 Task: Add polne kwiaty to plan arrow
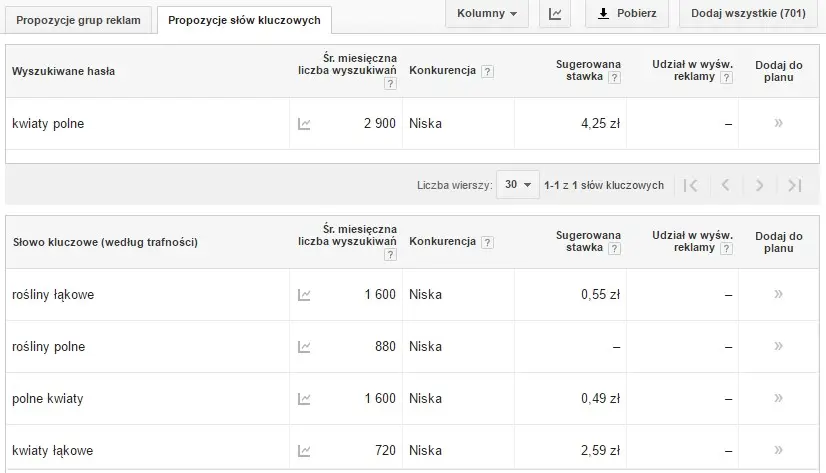coord(778,398)
